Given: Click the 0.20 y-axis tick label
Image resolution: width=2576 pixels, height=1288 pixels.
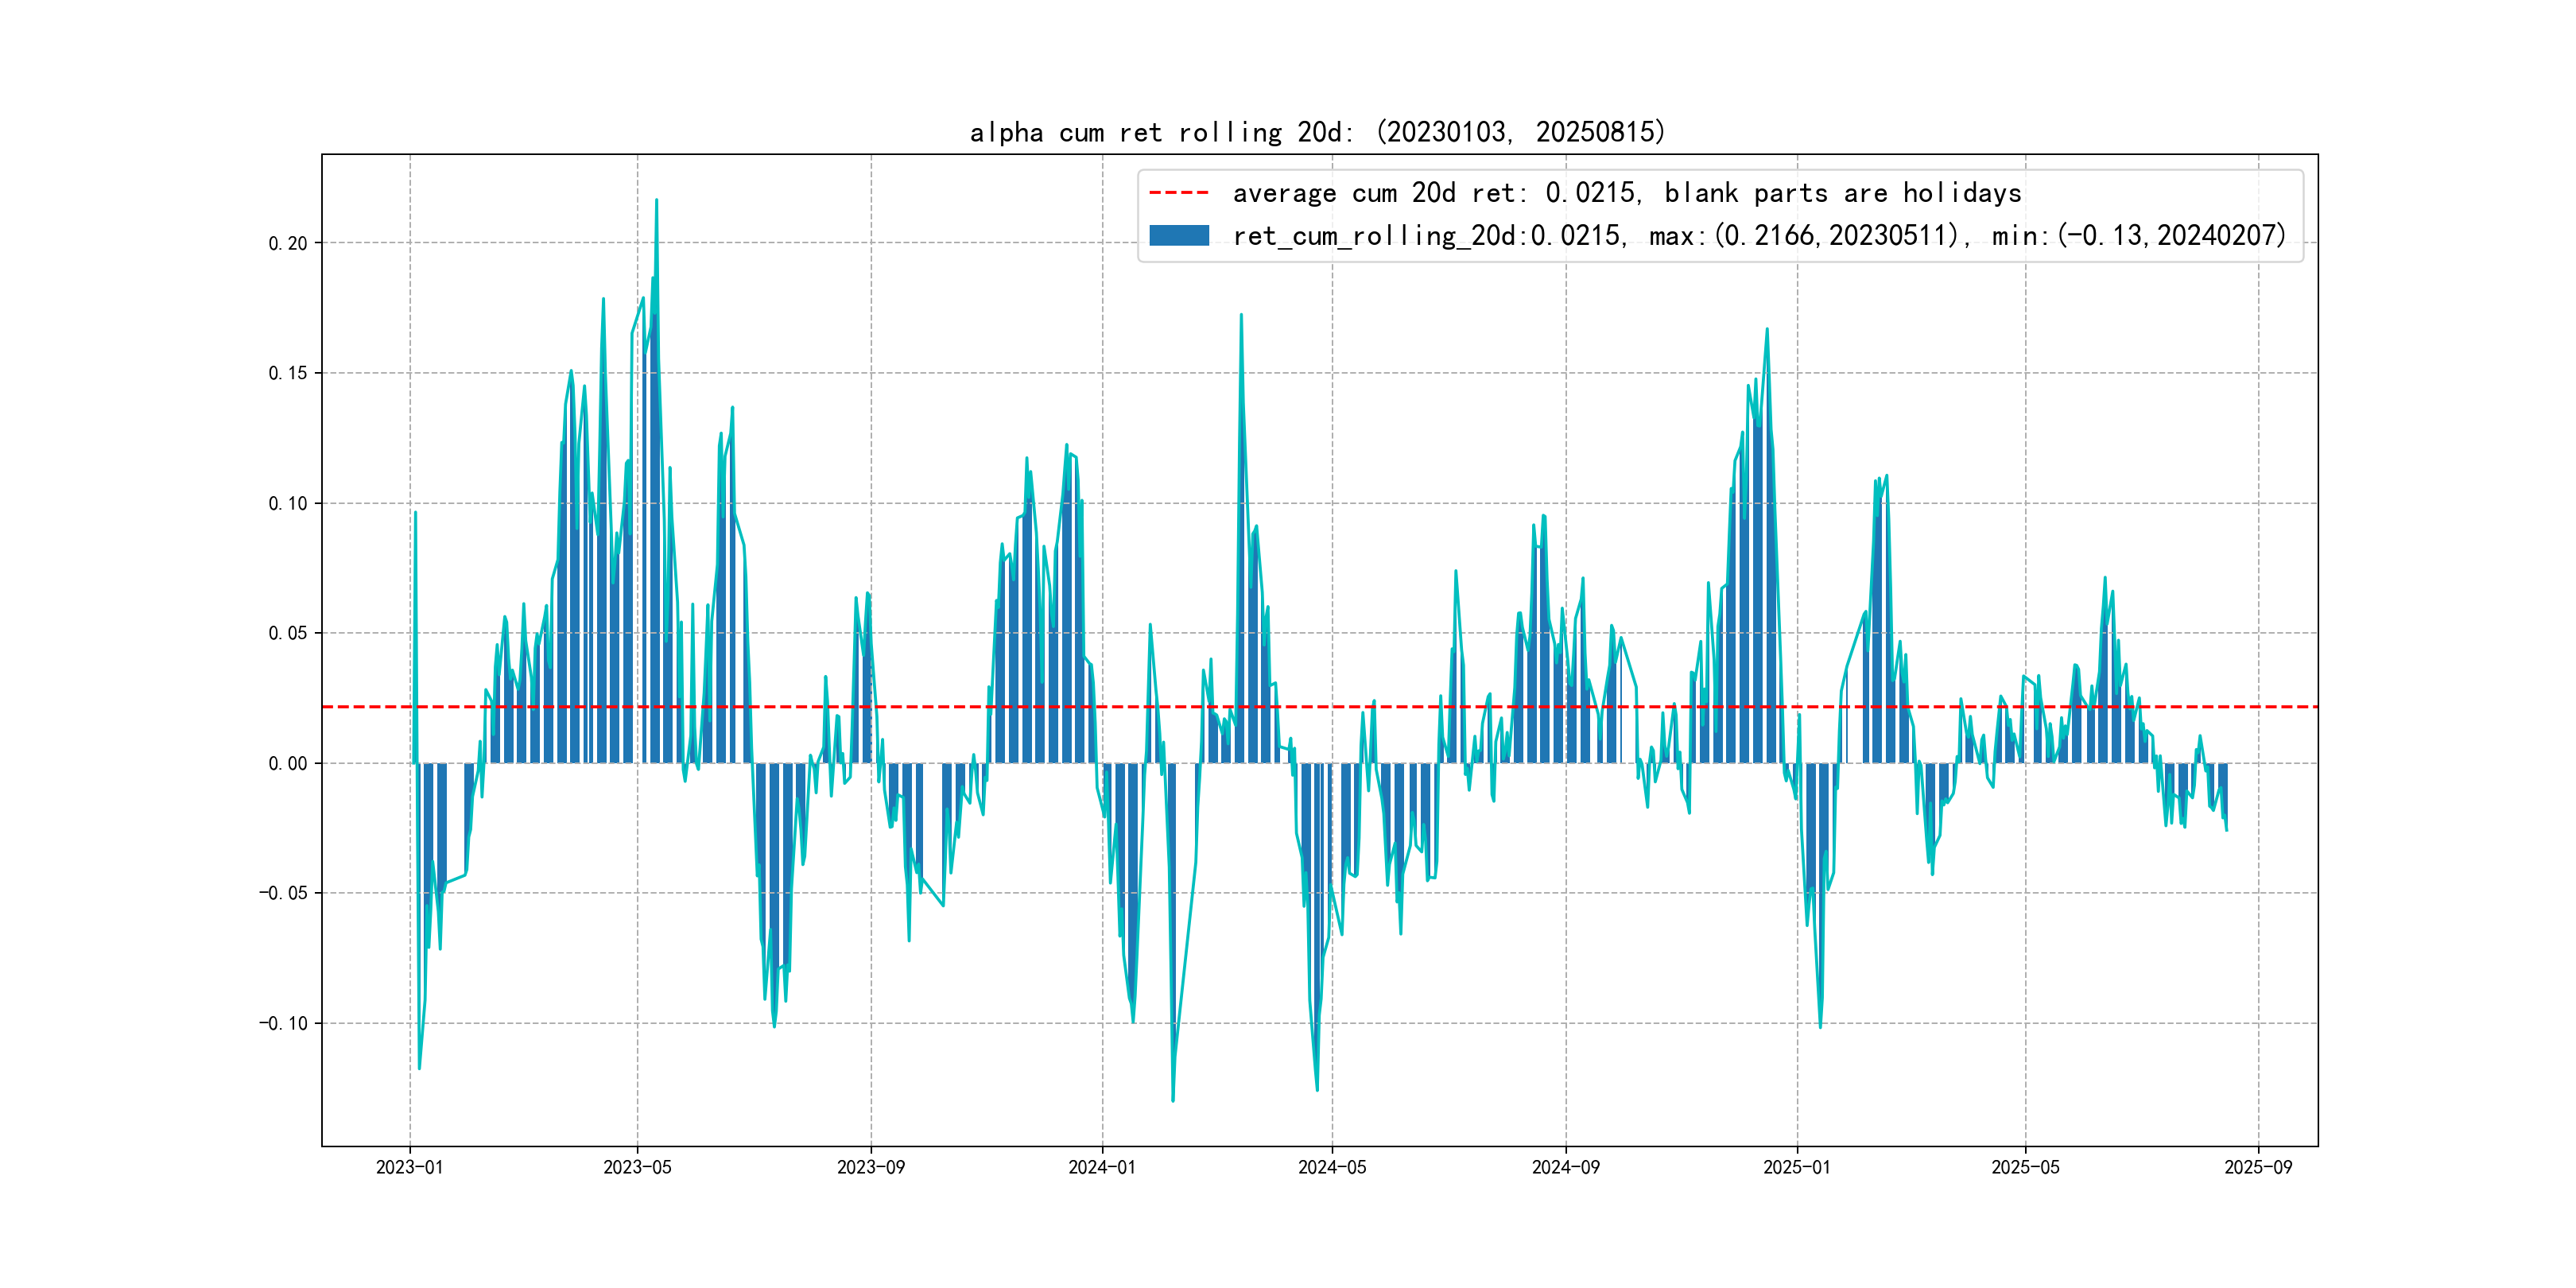Looking at the screenshot, I should click(x=287, y=243).
